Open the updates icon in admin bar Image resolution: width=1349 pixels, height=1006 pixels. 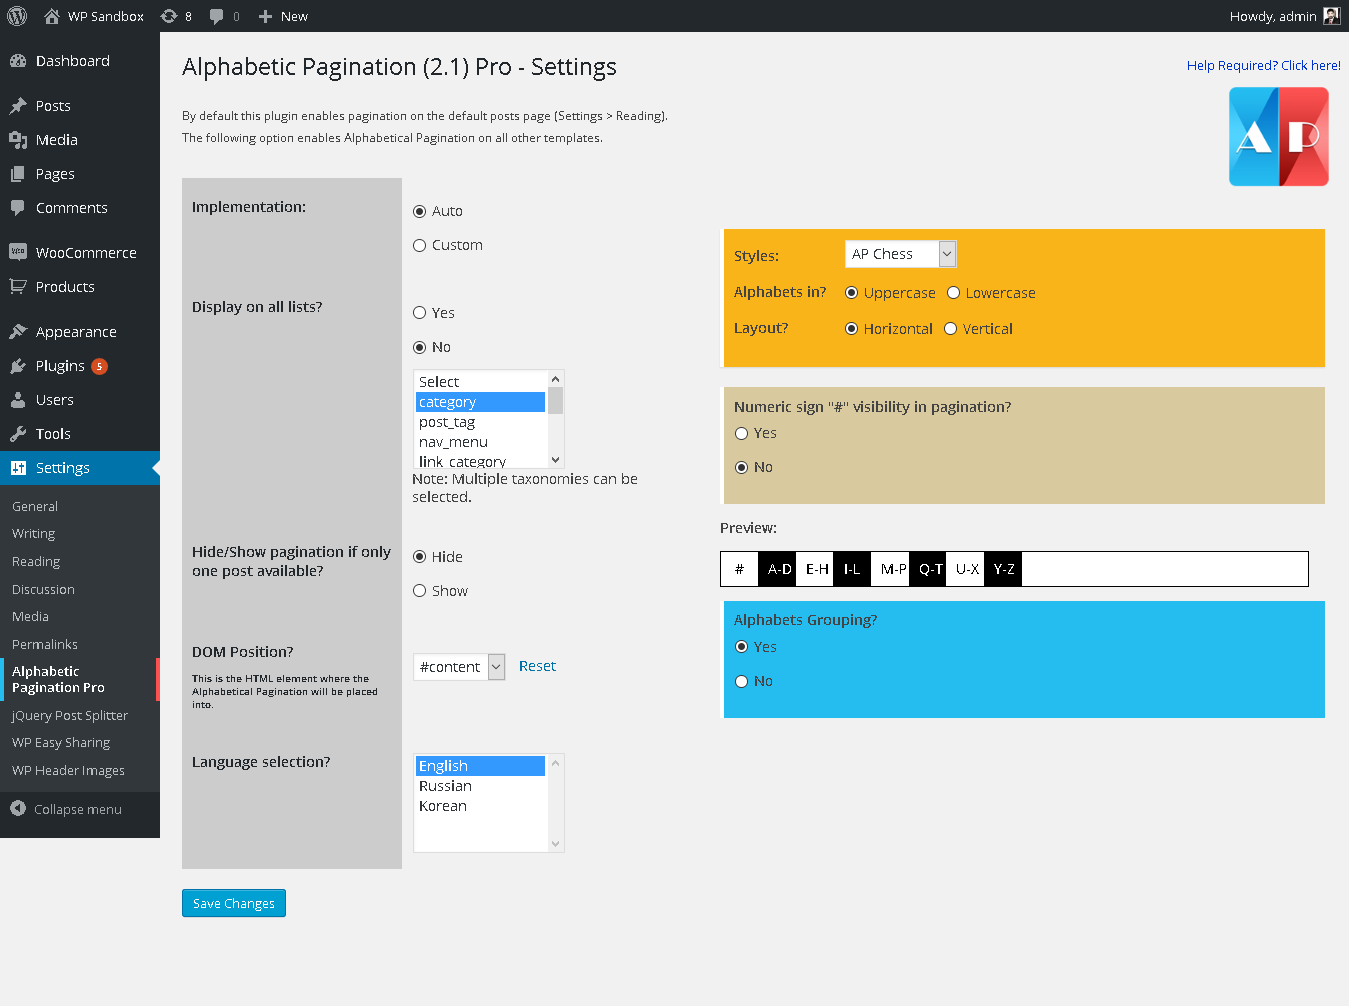pyautogui.click(x=169, y=16)
